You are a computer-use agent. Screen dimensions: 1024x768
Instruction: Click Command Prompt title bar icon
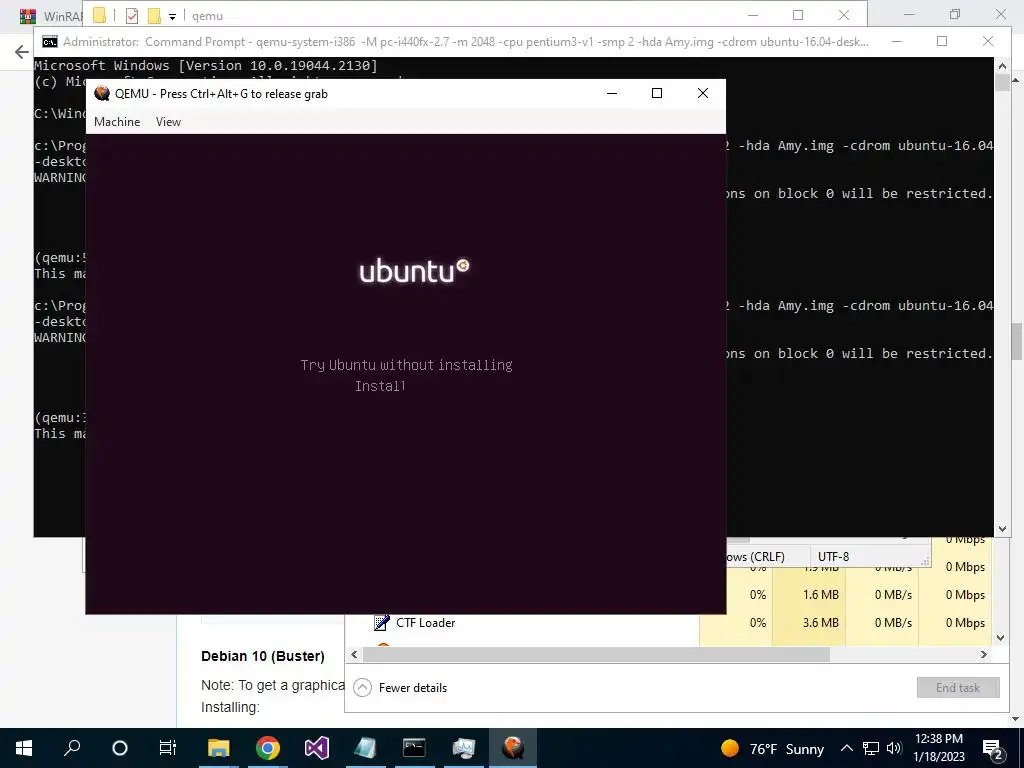[50, 42]
